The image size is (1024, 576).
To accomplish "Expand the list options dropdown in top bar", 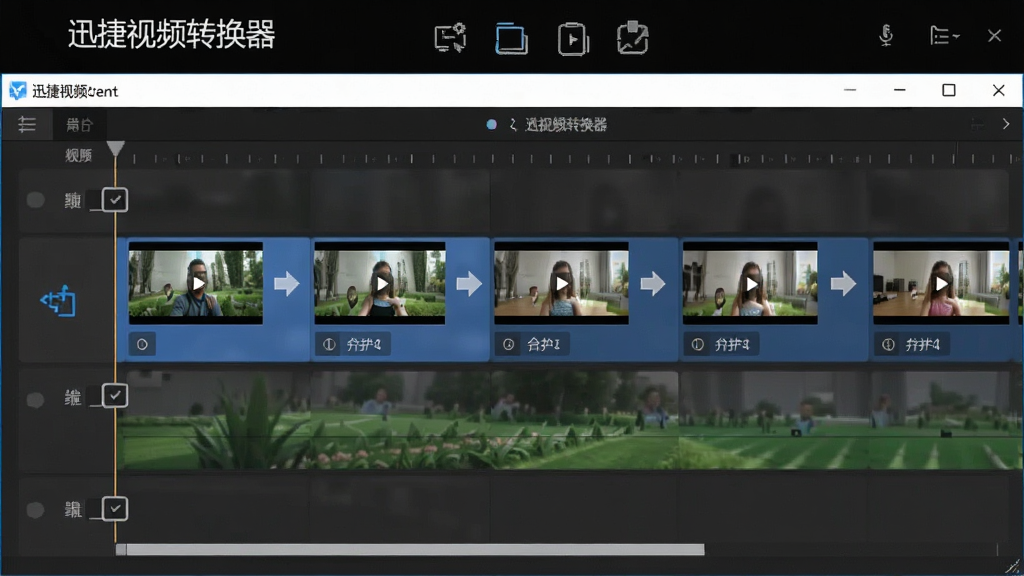I will click(944, 35).
